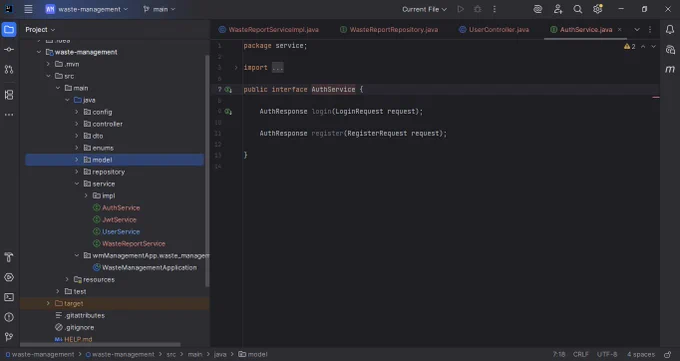
Task: Click the implementations gutter icon beside login method
Action: pyautogui.click(x=228, y=112)
